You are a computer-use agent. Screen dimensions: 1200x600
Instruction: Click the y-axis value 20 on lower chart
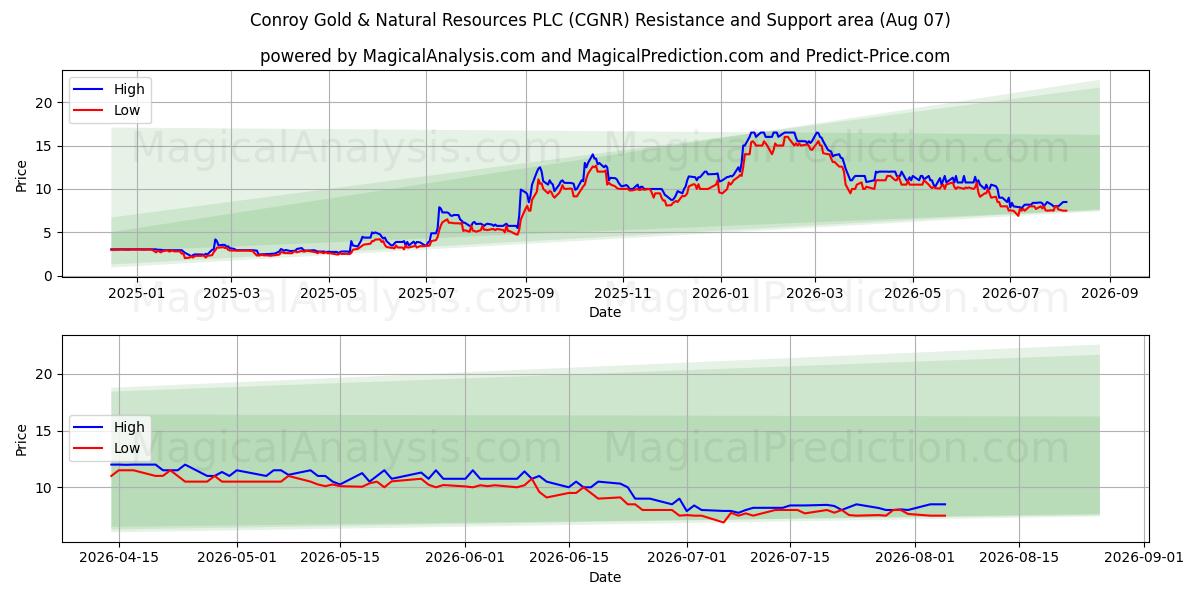tap(43, 374)
